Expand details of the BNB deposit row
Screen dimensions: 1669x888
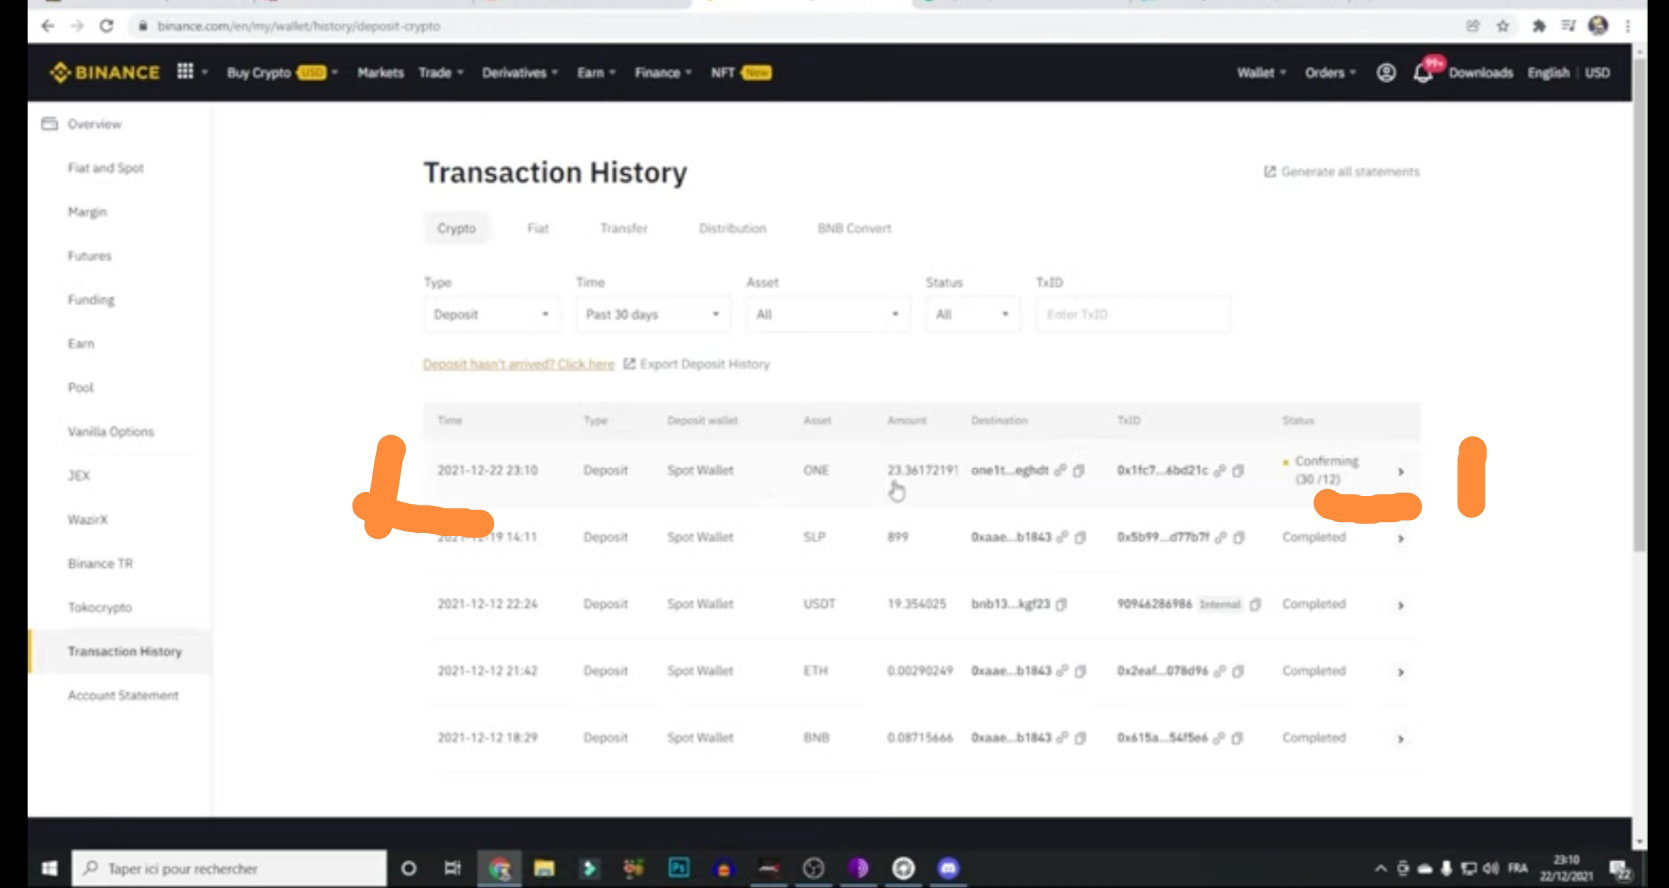click(1401, 740)
